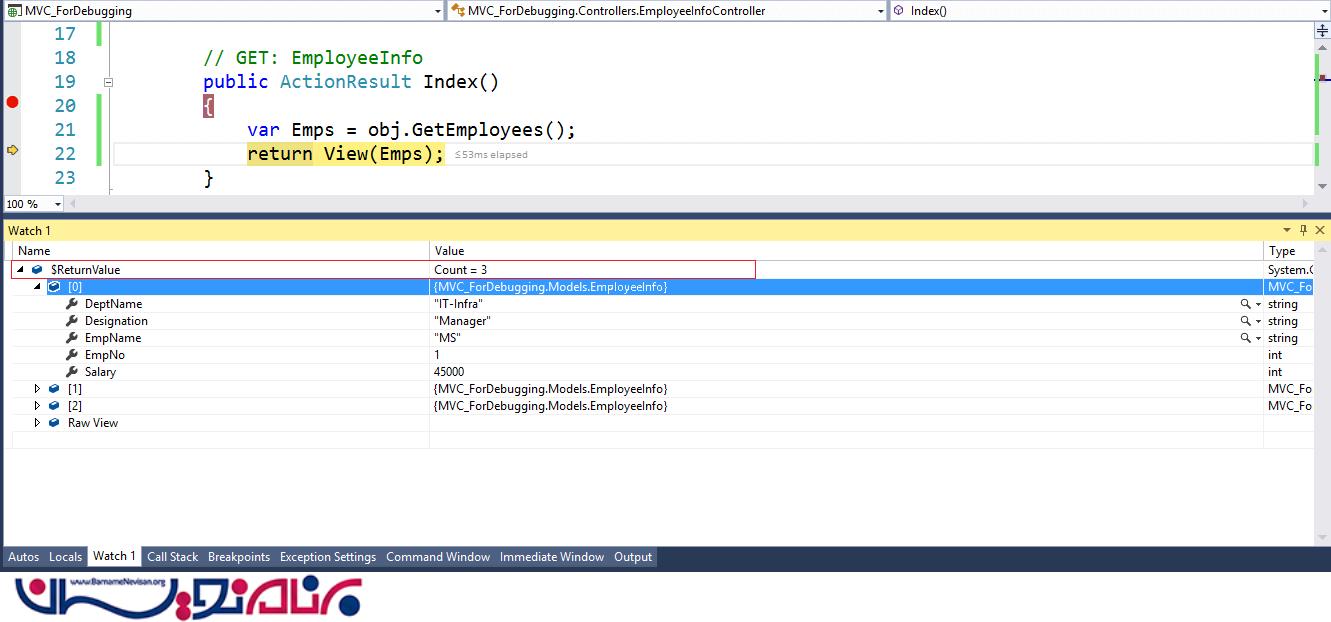Click the magnifier visualizer icon for DeptName
Viewport: 1331px width, 622px height.
point(1245,304)
